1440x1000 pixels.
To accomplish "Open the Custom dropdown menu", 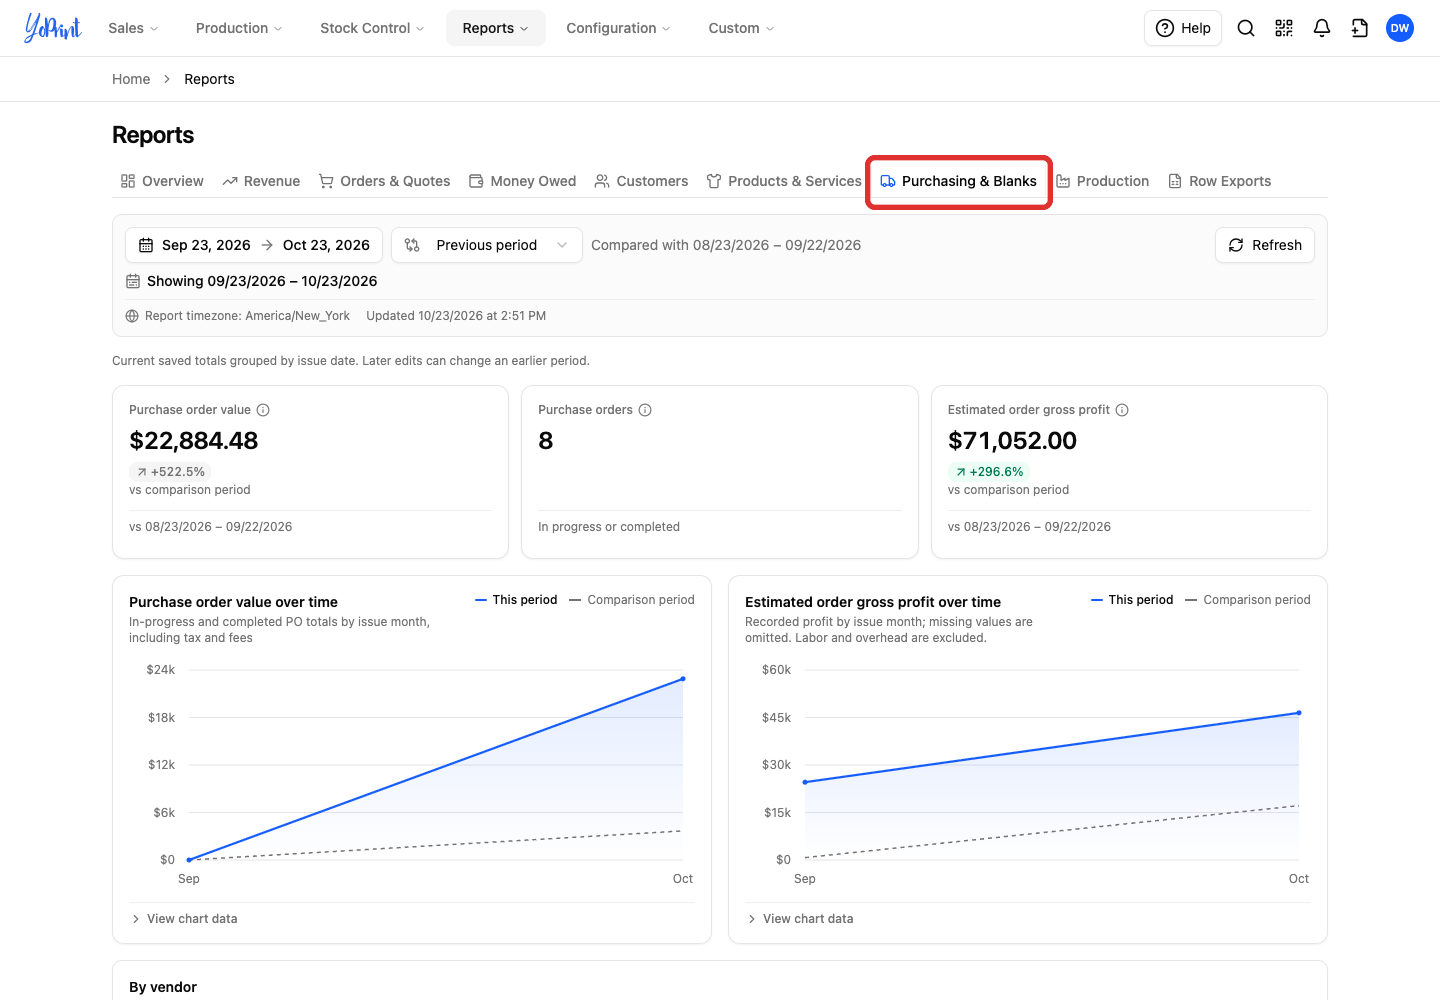I will click(741, 28).
